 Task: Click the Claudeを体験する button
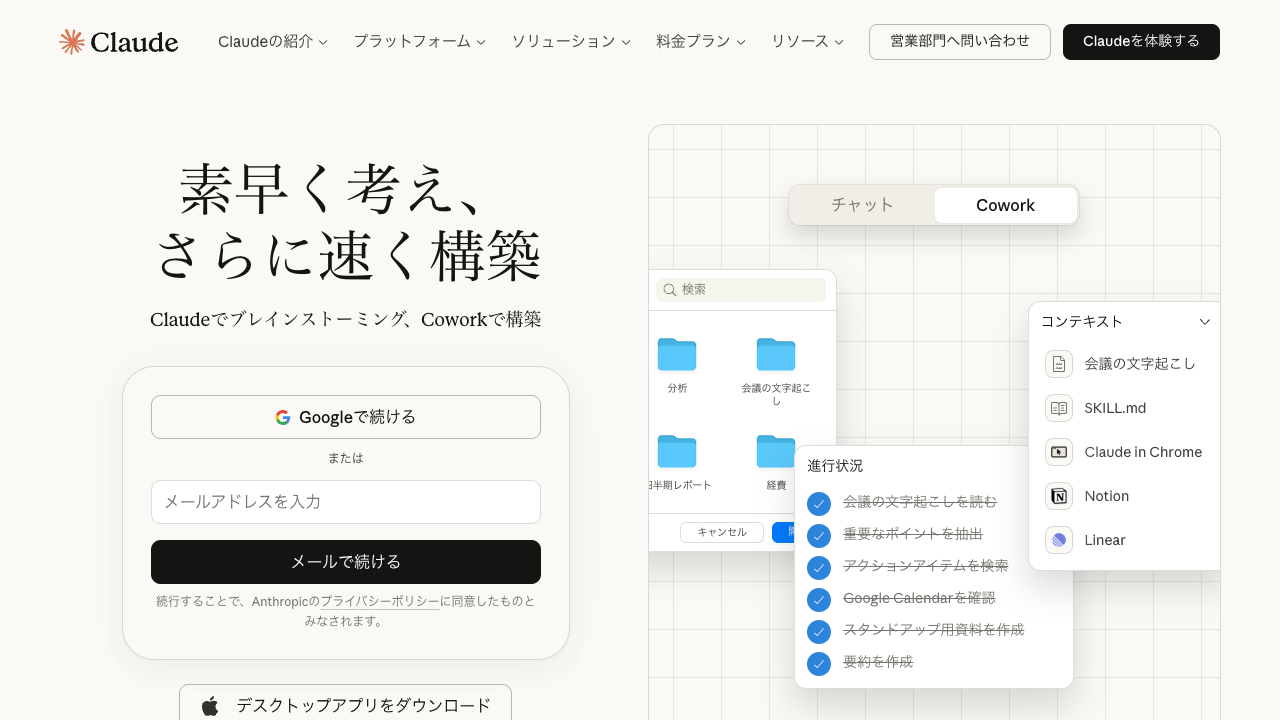pyautogui.click(x=1141, y=41)
